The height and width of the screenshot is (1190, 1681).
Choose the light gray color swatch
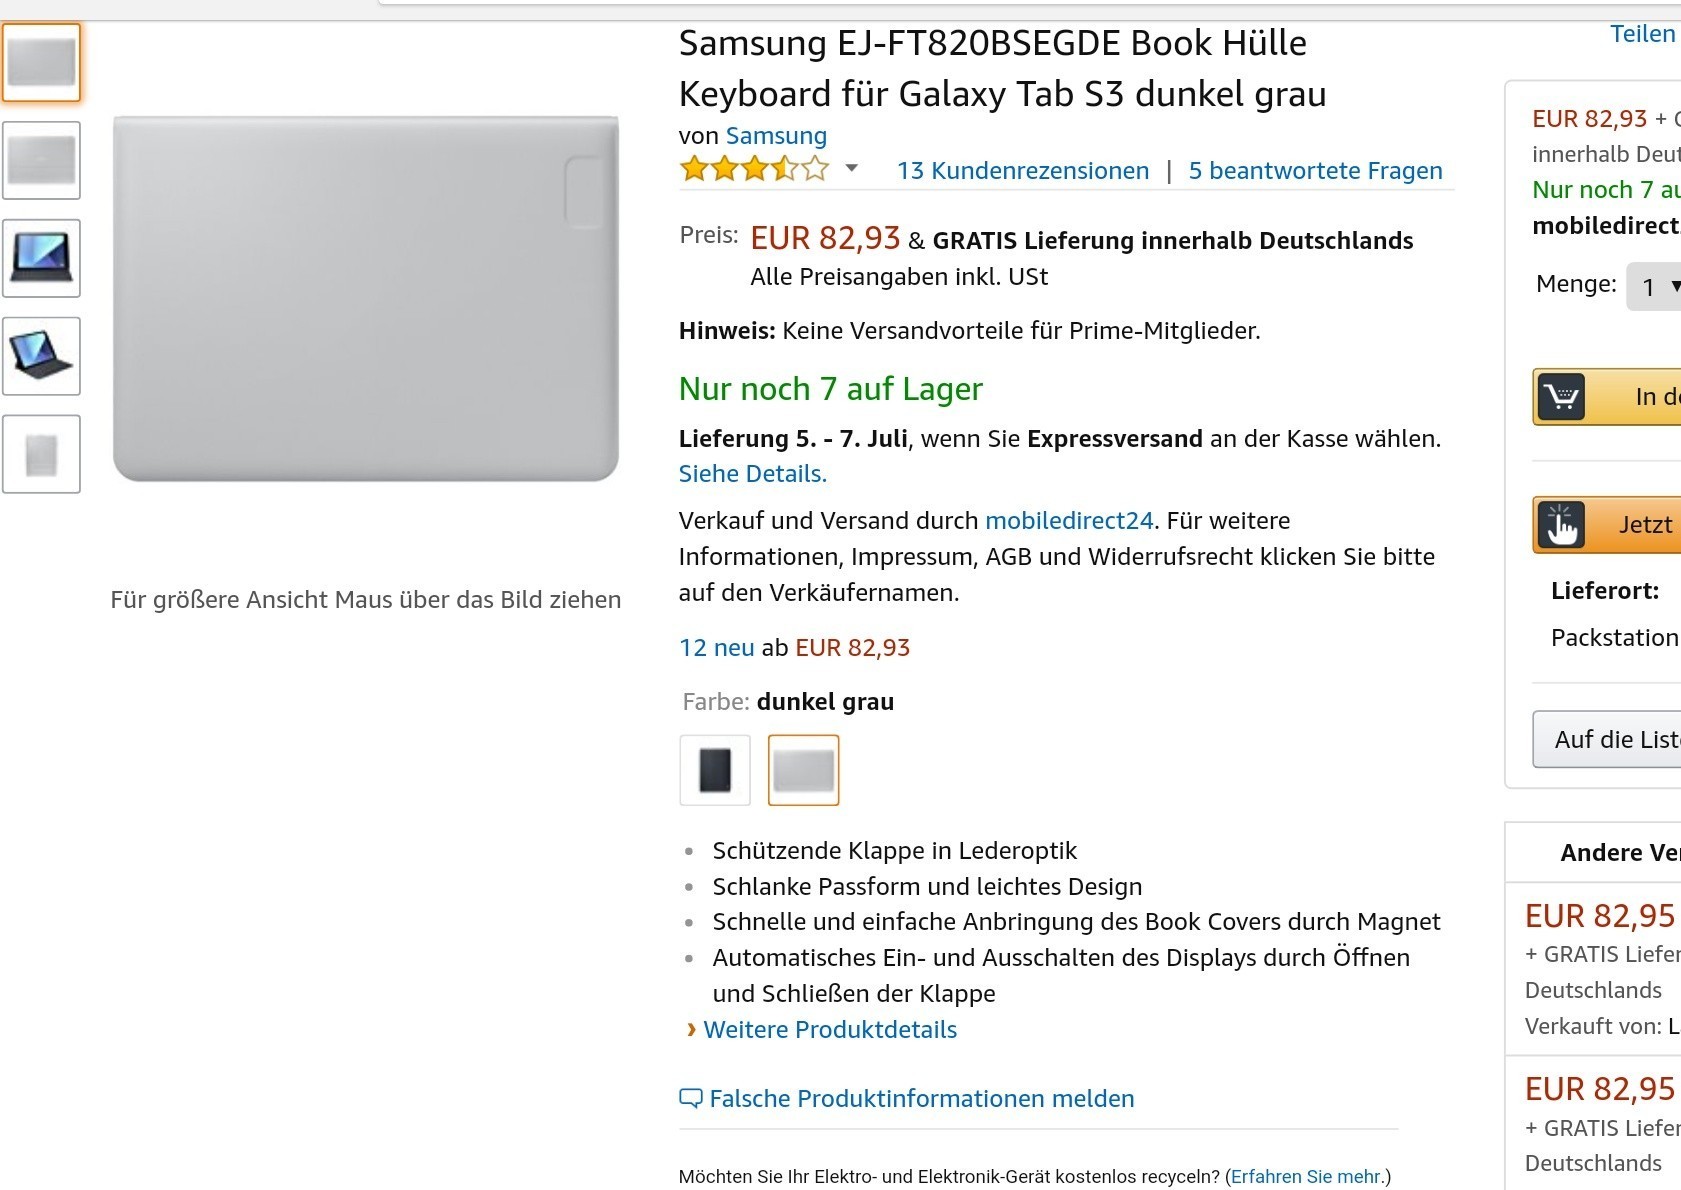click(803, 770)
